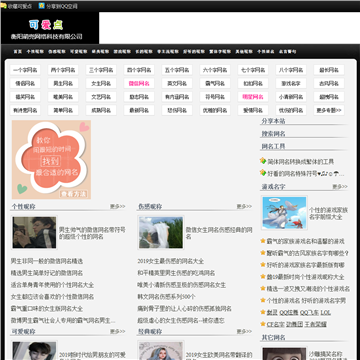Viewport: 360px width, 360px height.
Task: Open the QQ飞车 link
Action: (x=309, y=313)
